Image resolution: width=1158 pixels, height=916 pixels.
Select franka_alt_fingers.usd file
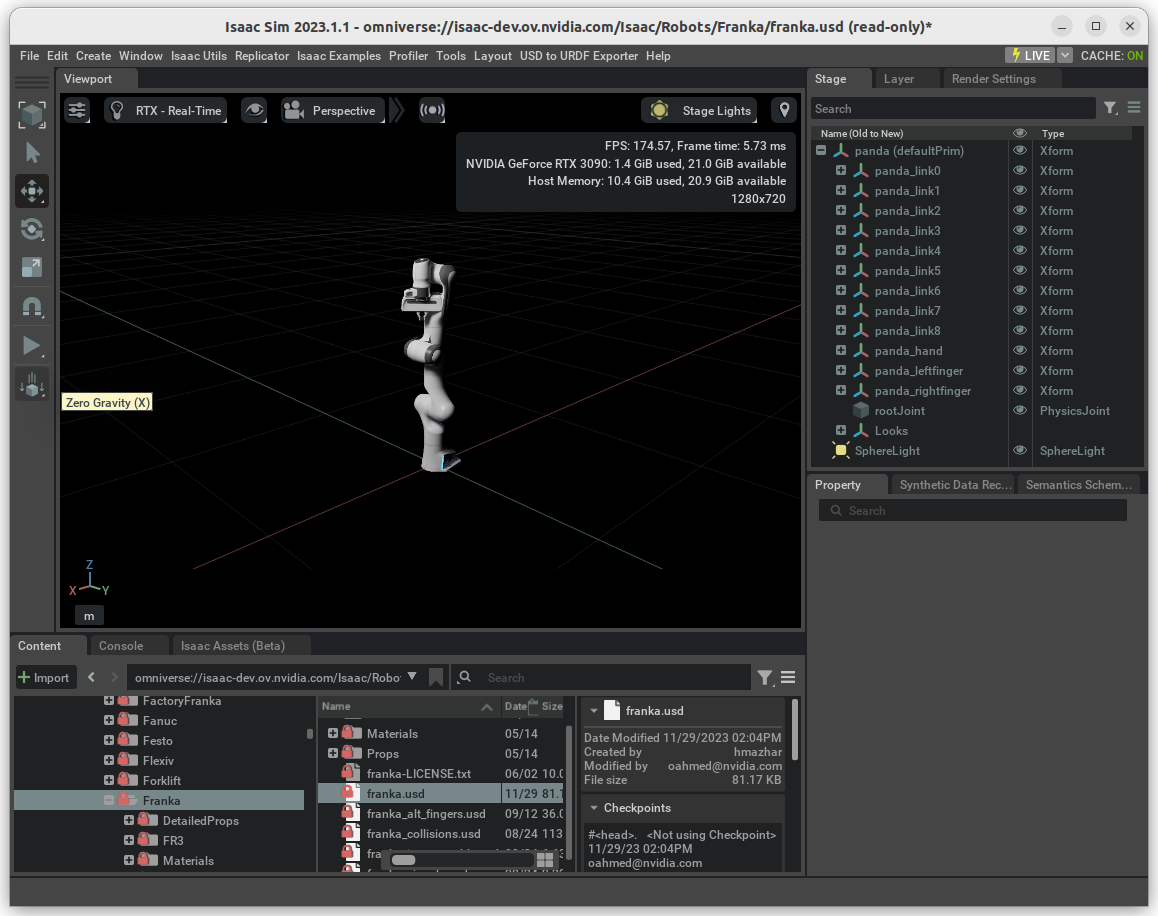pyautogui.click(x=425, y=813)
